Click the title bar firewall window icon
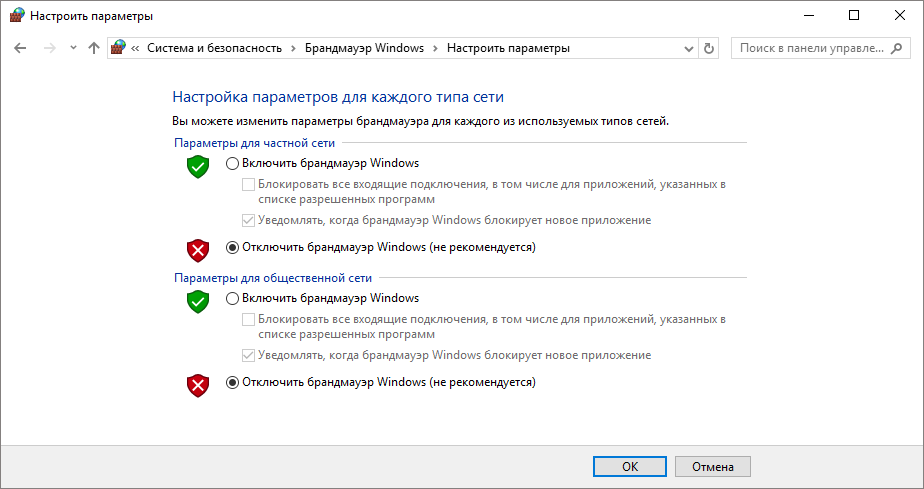Viewport: 924px width, 489px height. point(17,15)
